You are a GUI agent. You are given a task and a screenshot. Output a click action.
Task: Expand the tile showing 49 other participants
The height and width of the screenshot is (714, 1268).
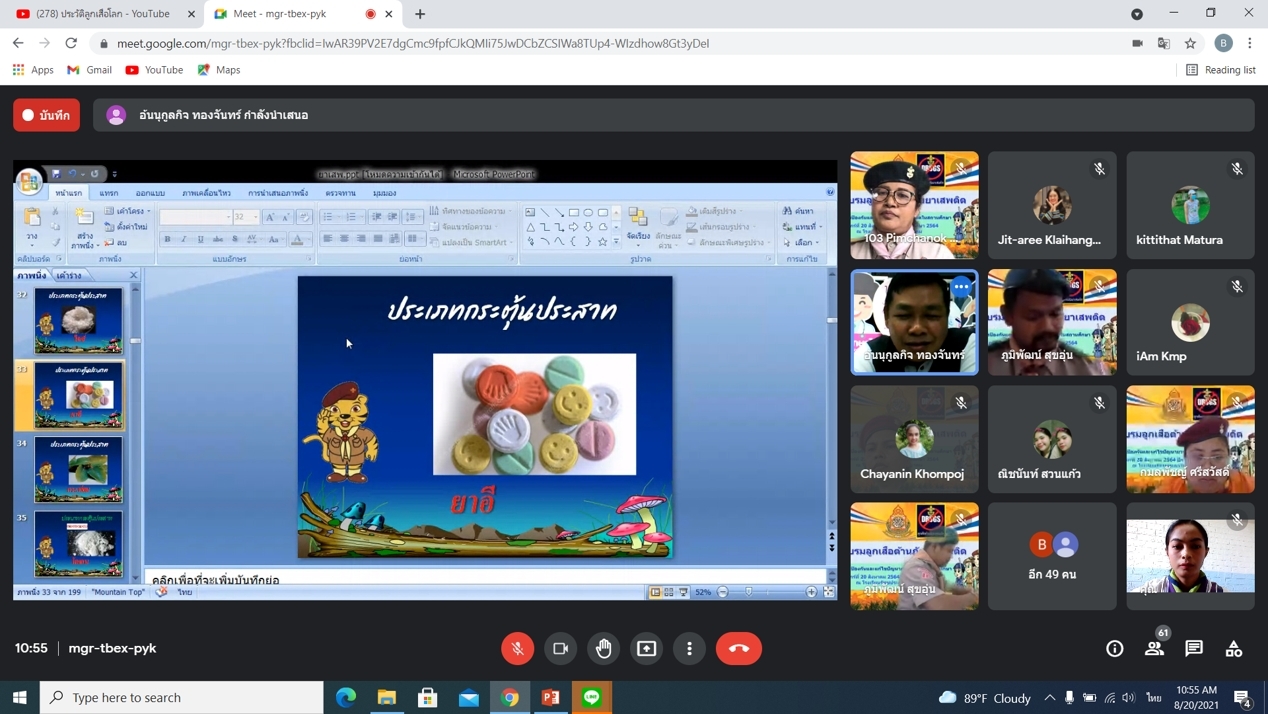[x=1052, y=556]
